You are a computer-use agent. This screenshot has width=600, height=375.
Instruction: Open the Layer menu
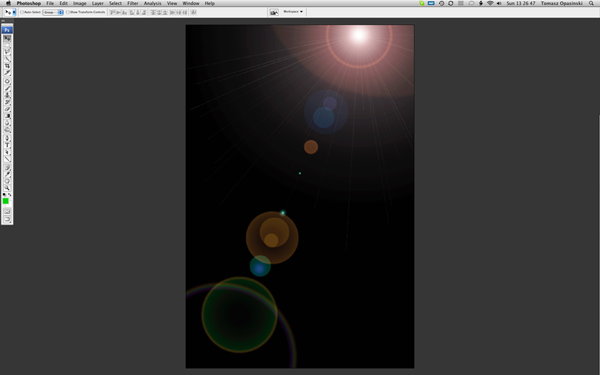pyautogui.click(x=98, y=3)
